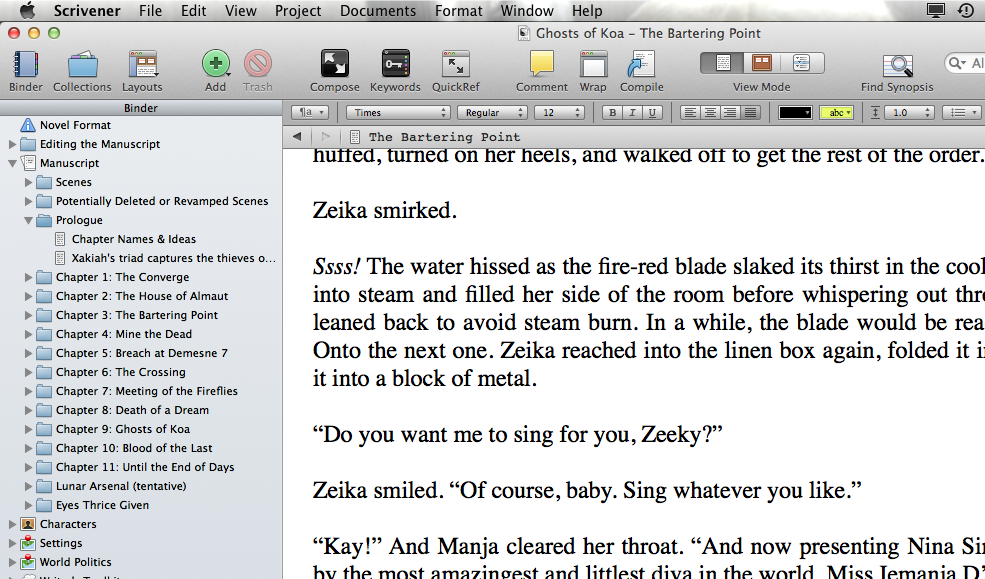Center align the text
The image size is (985, 579).
(x=710, y=112)
